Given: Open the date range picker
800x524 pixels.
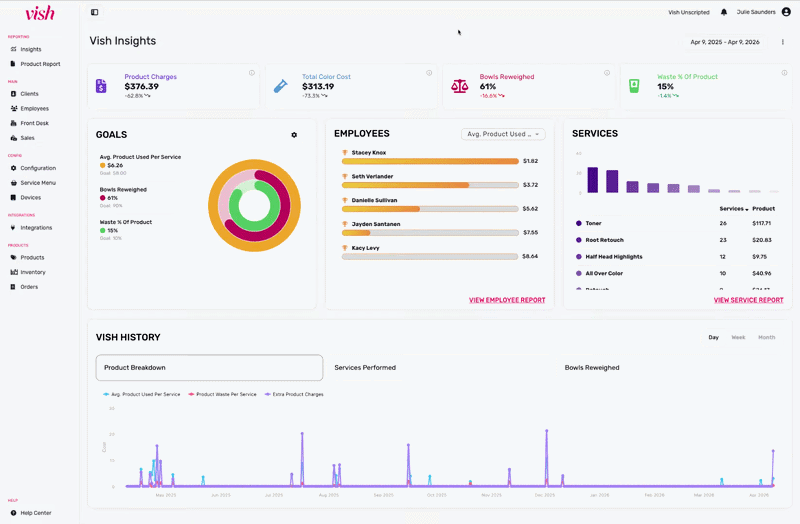Looking at the screenshot, I should pyautogui.click(x=724, y=42).
